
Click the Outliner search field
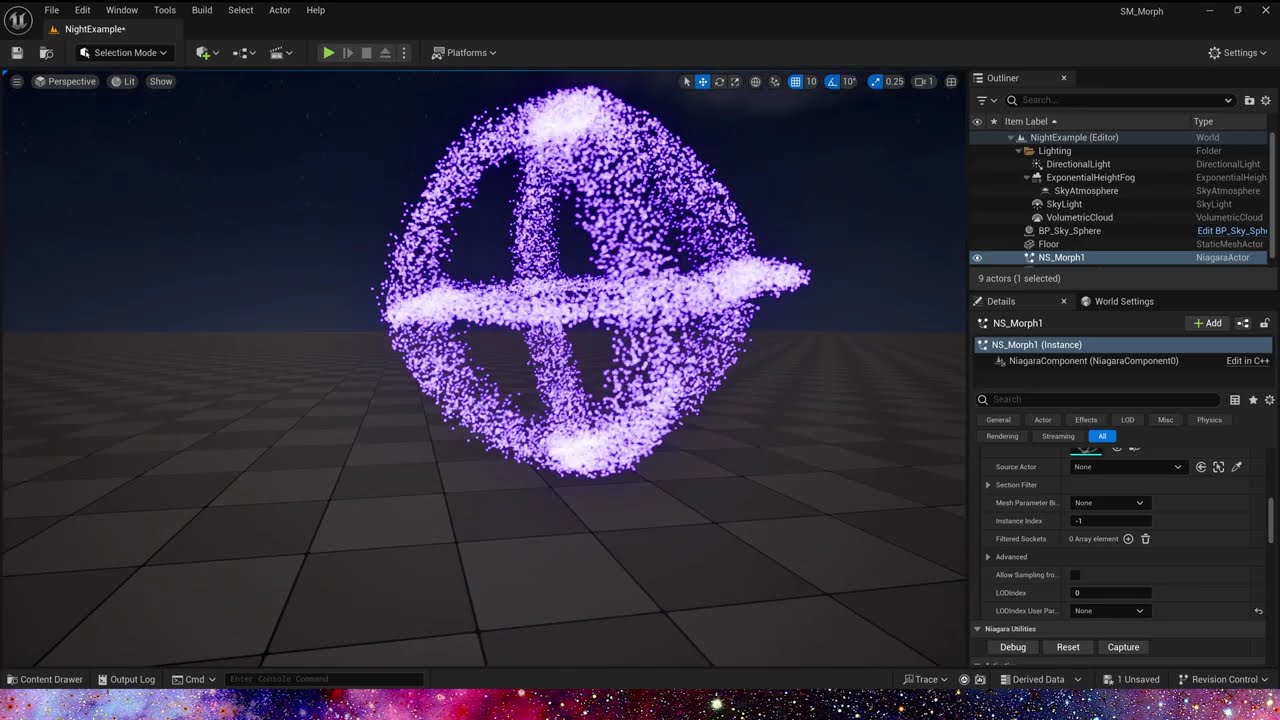(1120, 100)
